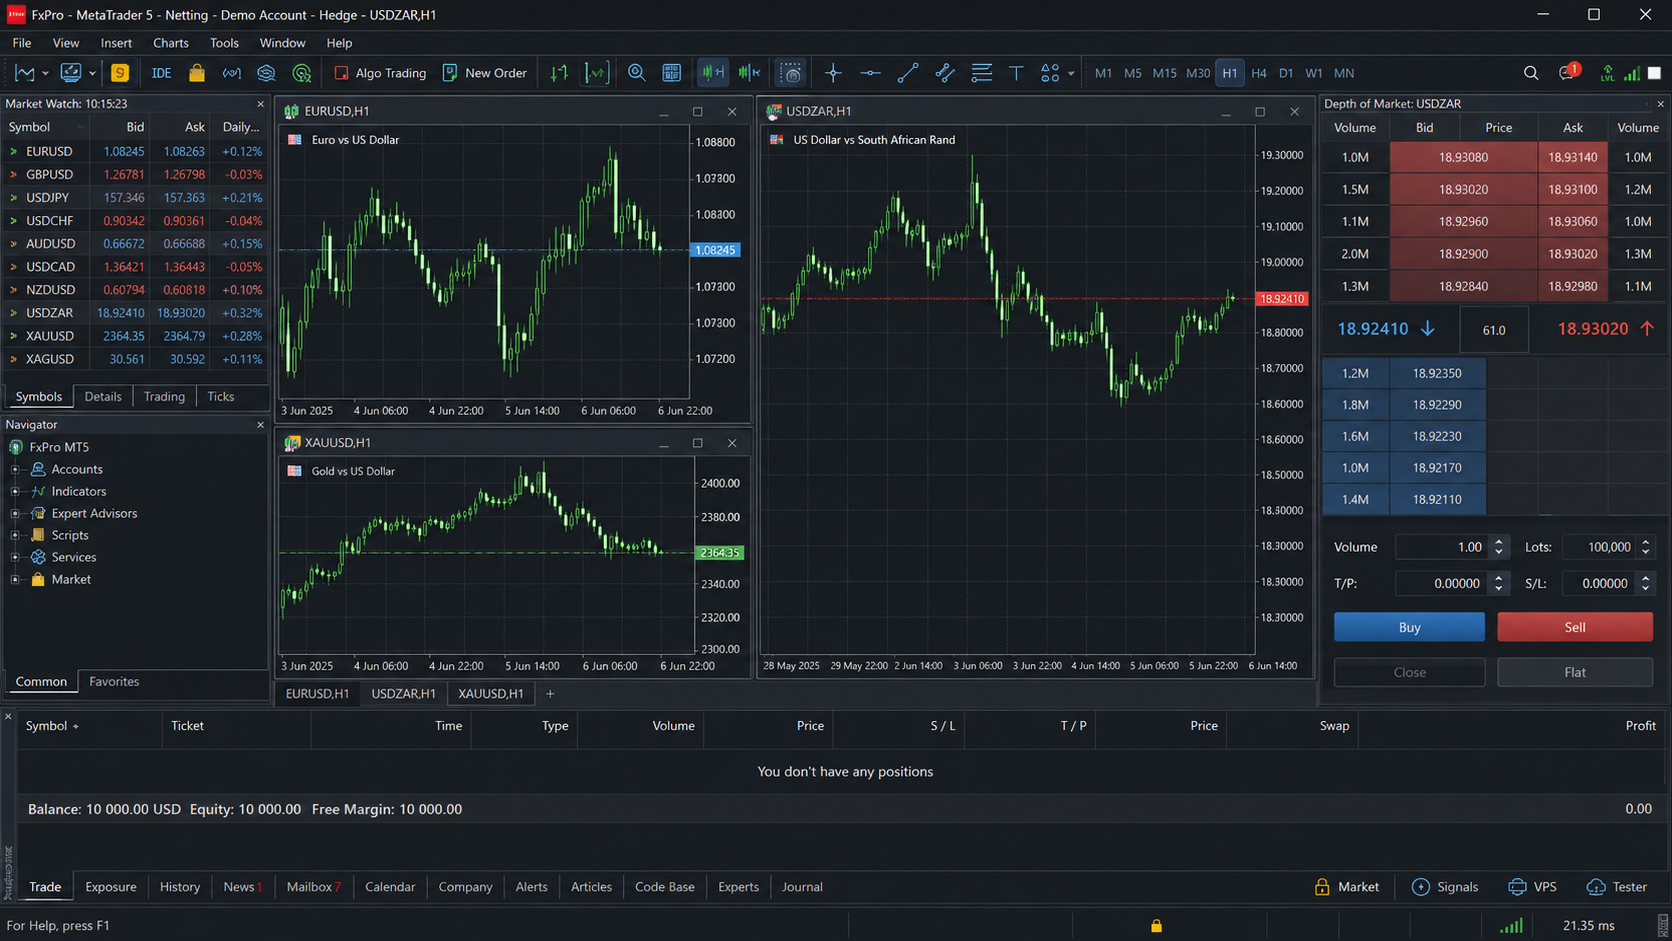Open the Charts menu
Viewport: 1672px width, 941px height.
tap(171, 43)
